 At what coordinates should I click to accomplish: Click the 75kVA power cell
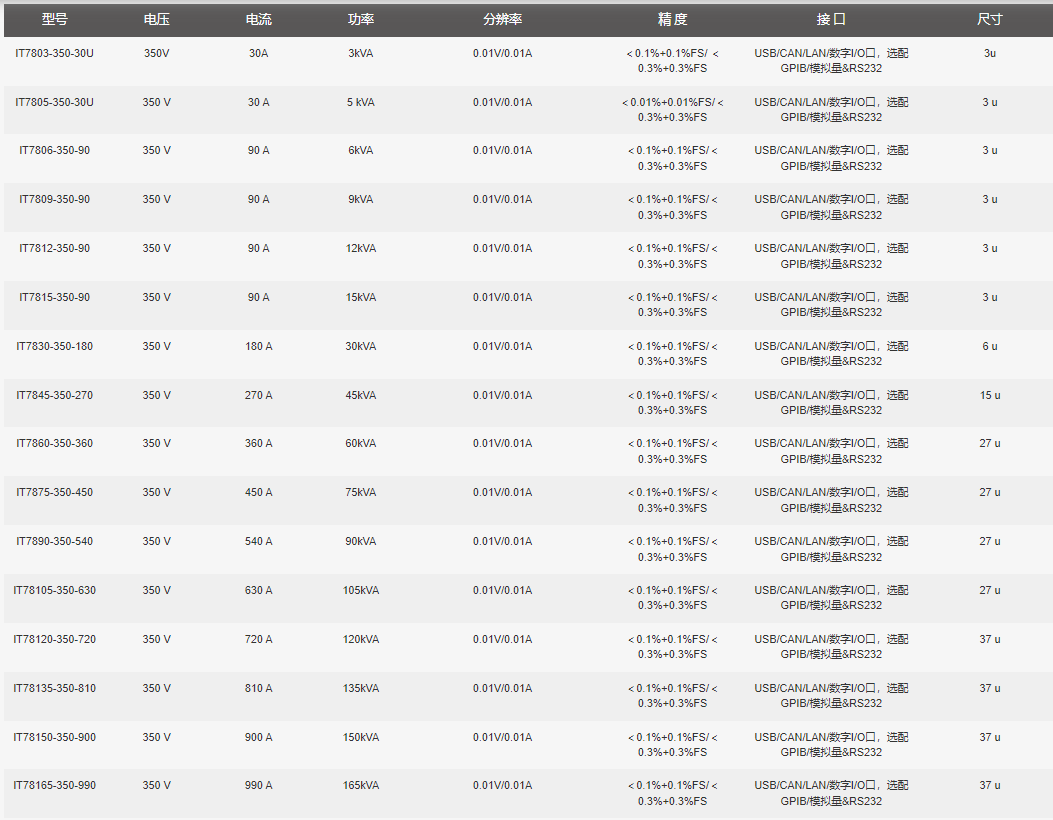(361, 492)
